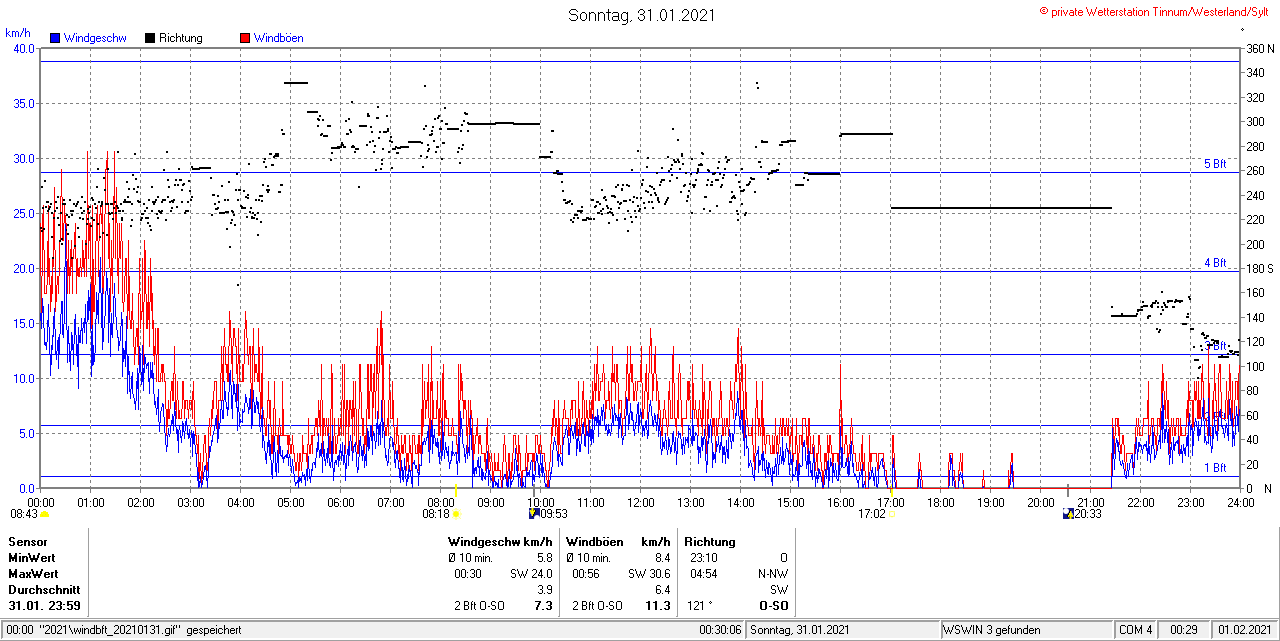The image size is (1280, 641).
Task: Click the 12:00 tick label on the time axis
Action: (x=640, y=502)
